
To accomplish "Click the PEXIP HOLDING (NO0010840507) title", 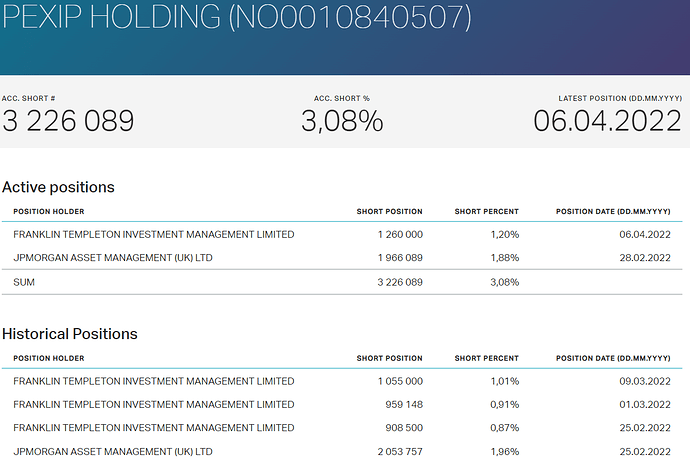I will click(x=236, y=17).
